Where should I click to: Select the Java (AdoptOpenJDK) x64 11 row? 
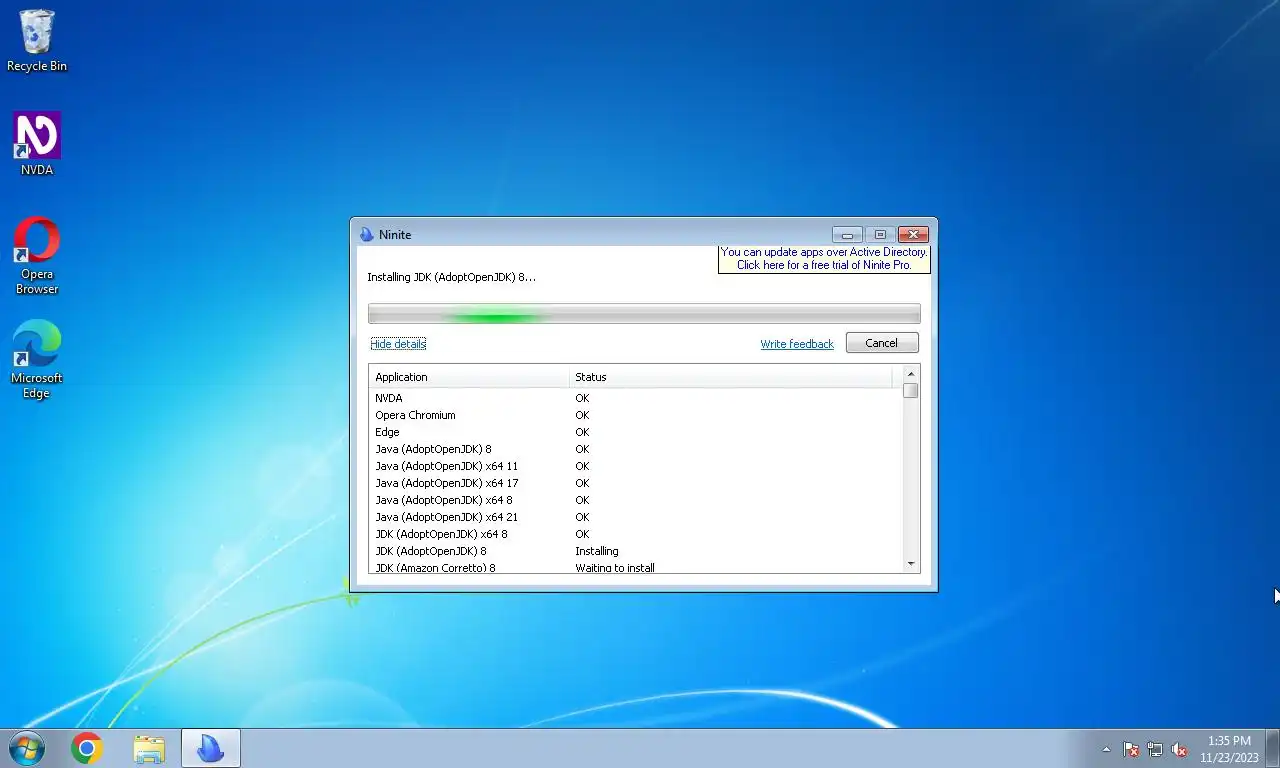(x=635, y=466)
